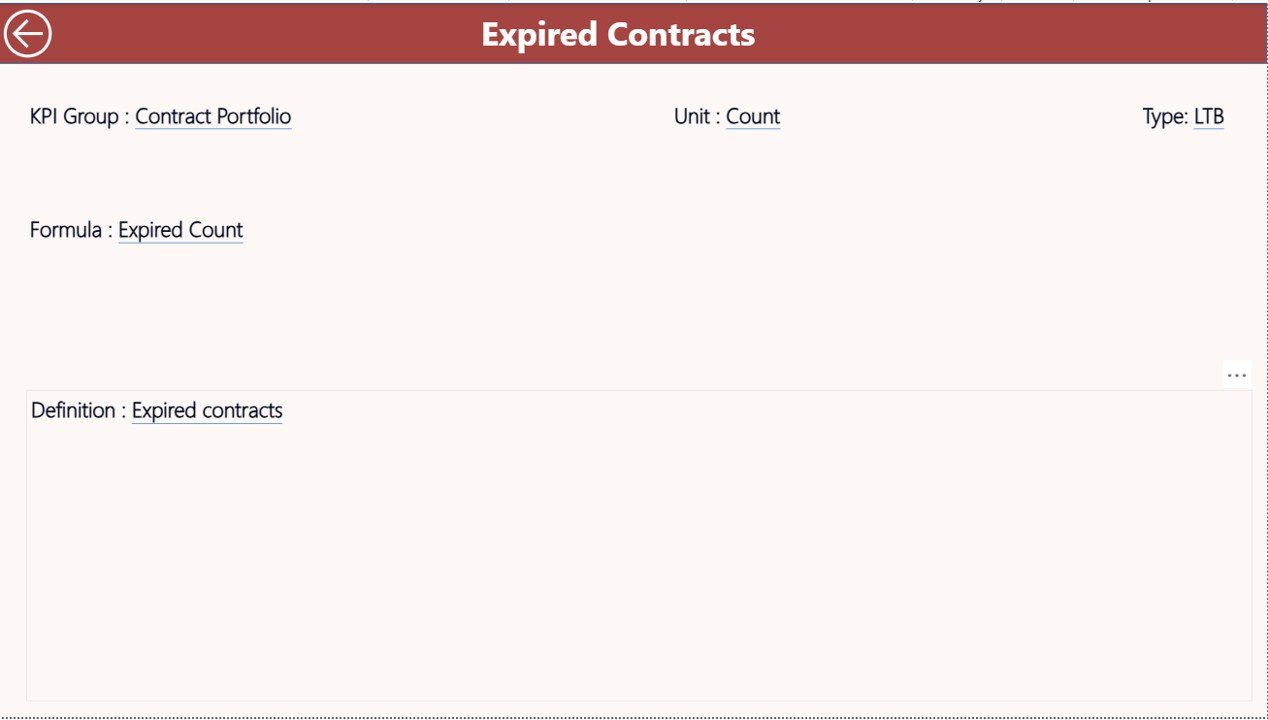Open the LTB type link
The height and width of the screenshot is (720, 1268).
[x=1209, y=117]
